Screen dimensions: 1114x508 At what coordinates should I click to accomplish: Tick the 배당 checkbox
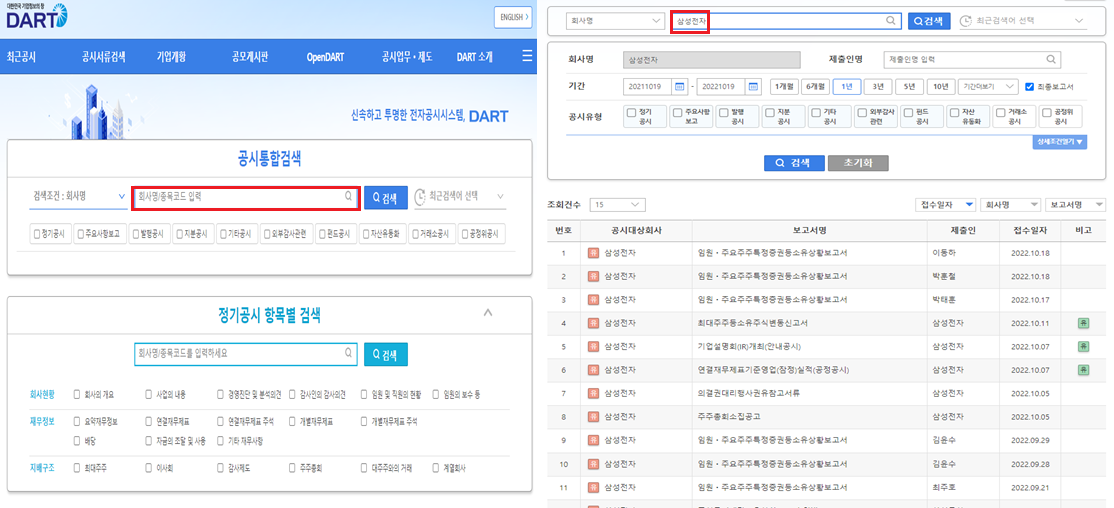(77, 441)
